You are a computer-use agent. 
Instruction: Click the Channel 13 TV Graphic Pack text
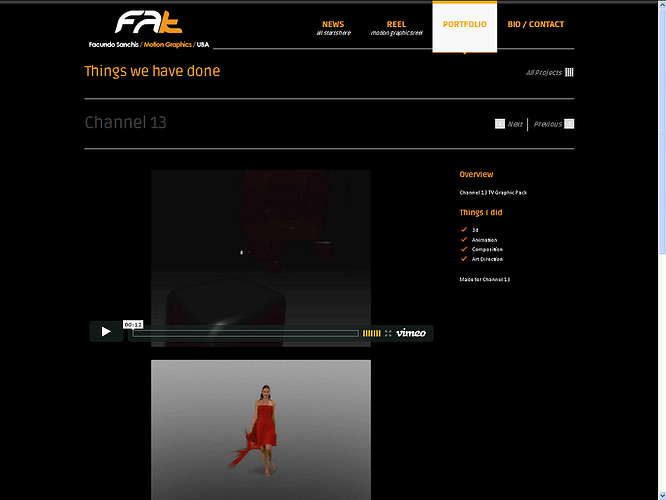coord(493,192)
